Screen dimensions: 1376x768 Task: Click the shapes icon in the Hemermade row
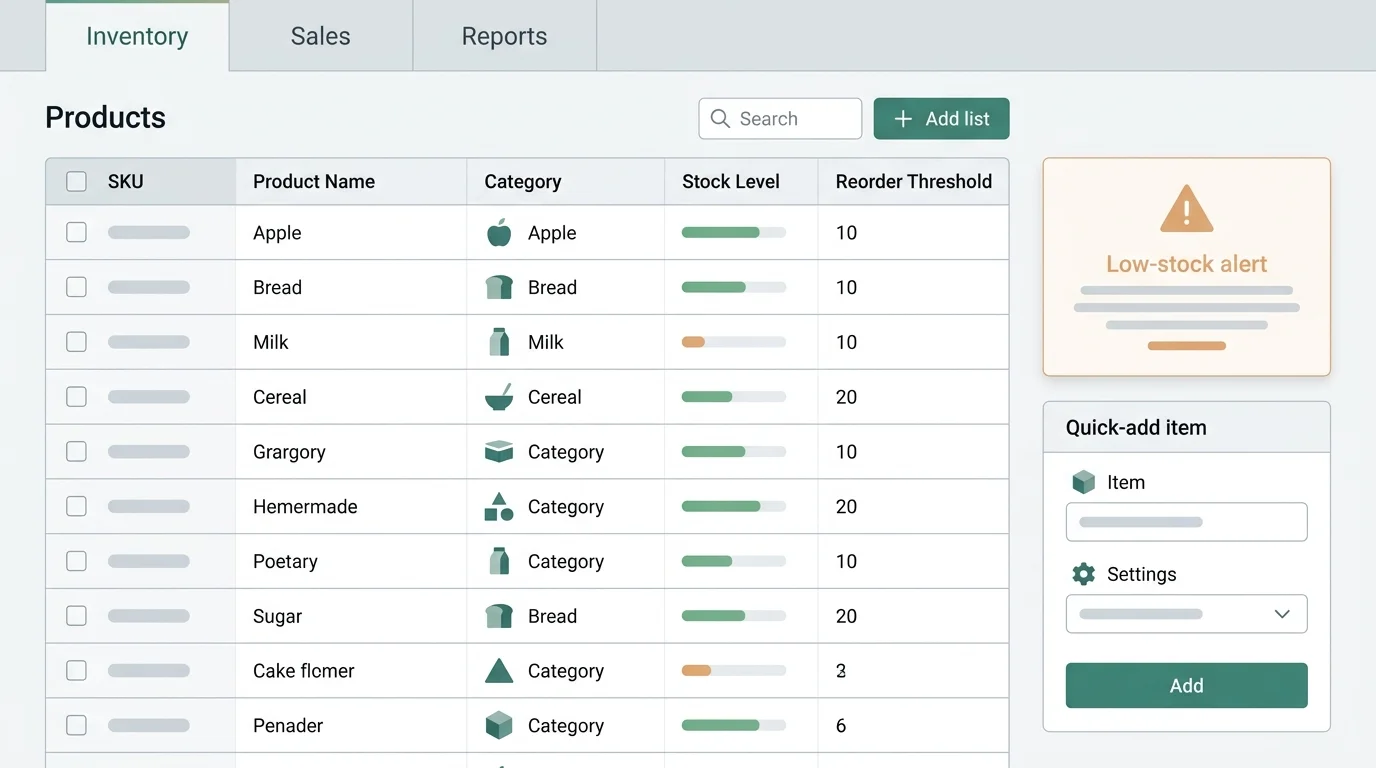click(x=499, y=507)
